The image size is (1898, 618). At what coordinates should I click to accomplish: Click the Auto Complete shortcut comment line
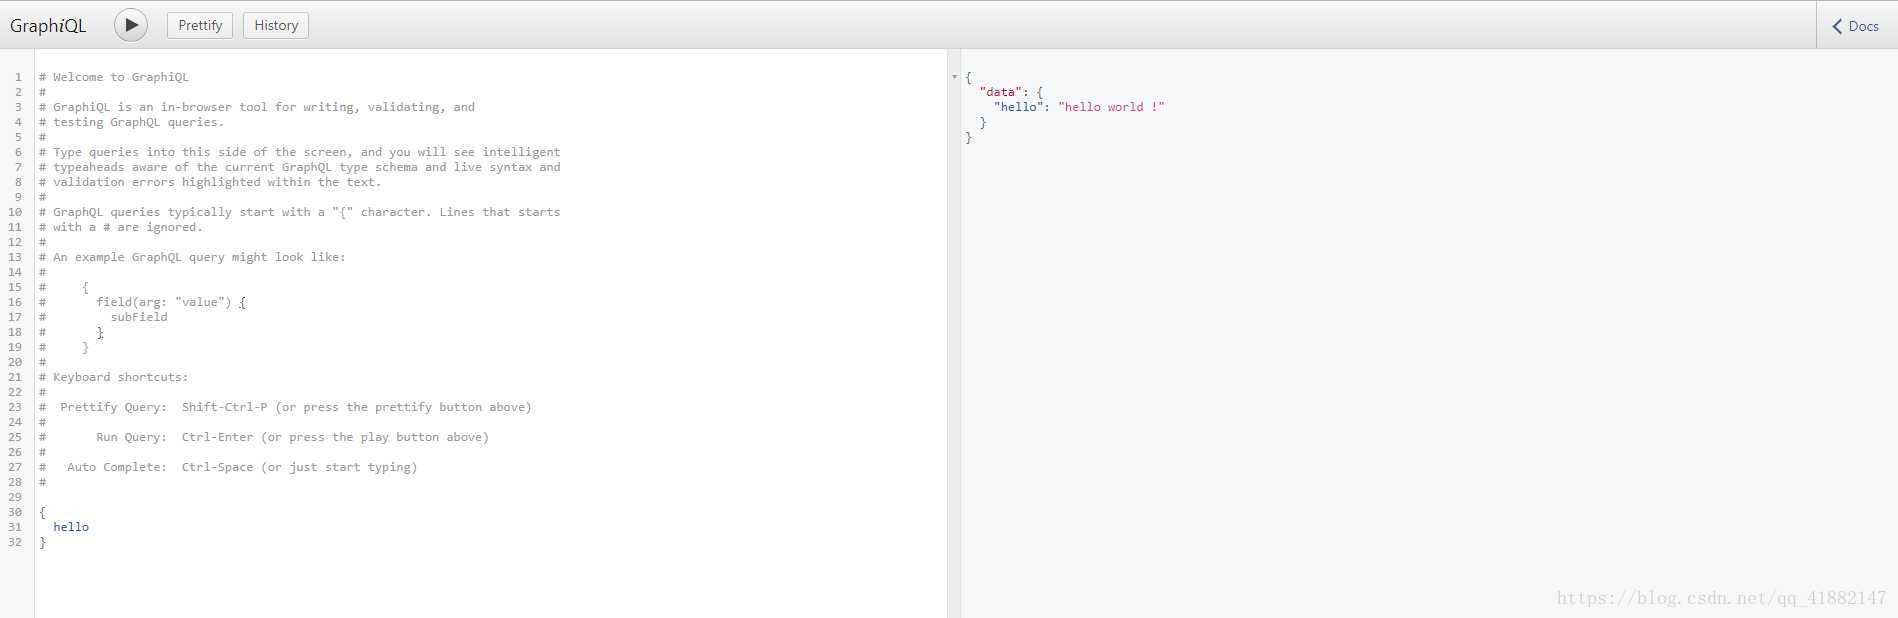[x=228, y=467]
